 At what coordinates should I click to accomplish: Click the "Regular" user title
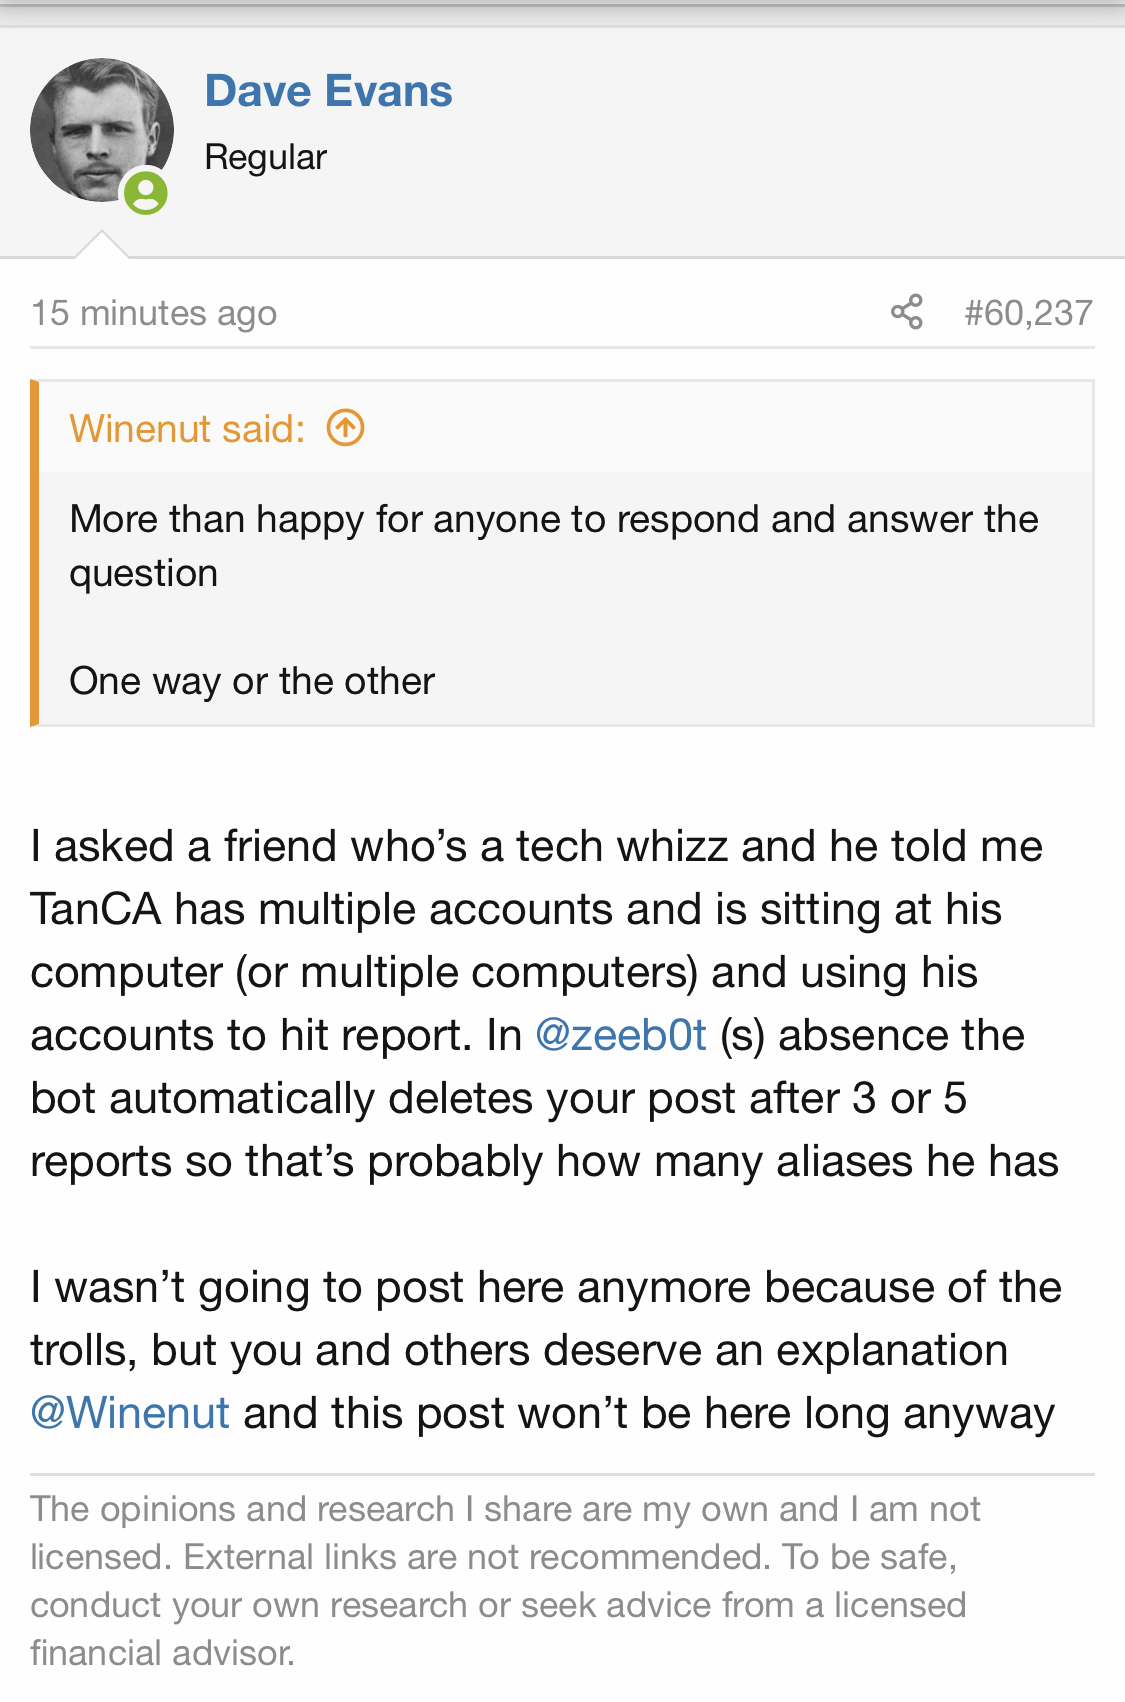click(x=265, y=157)
